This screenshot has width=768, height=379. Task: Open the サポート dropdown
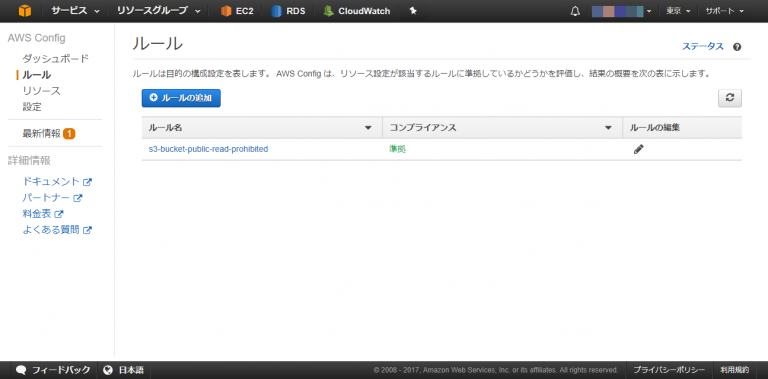(724, 11)
